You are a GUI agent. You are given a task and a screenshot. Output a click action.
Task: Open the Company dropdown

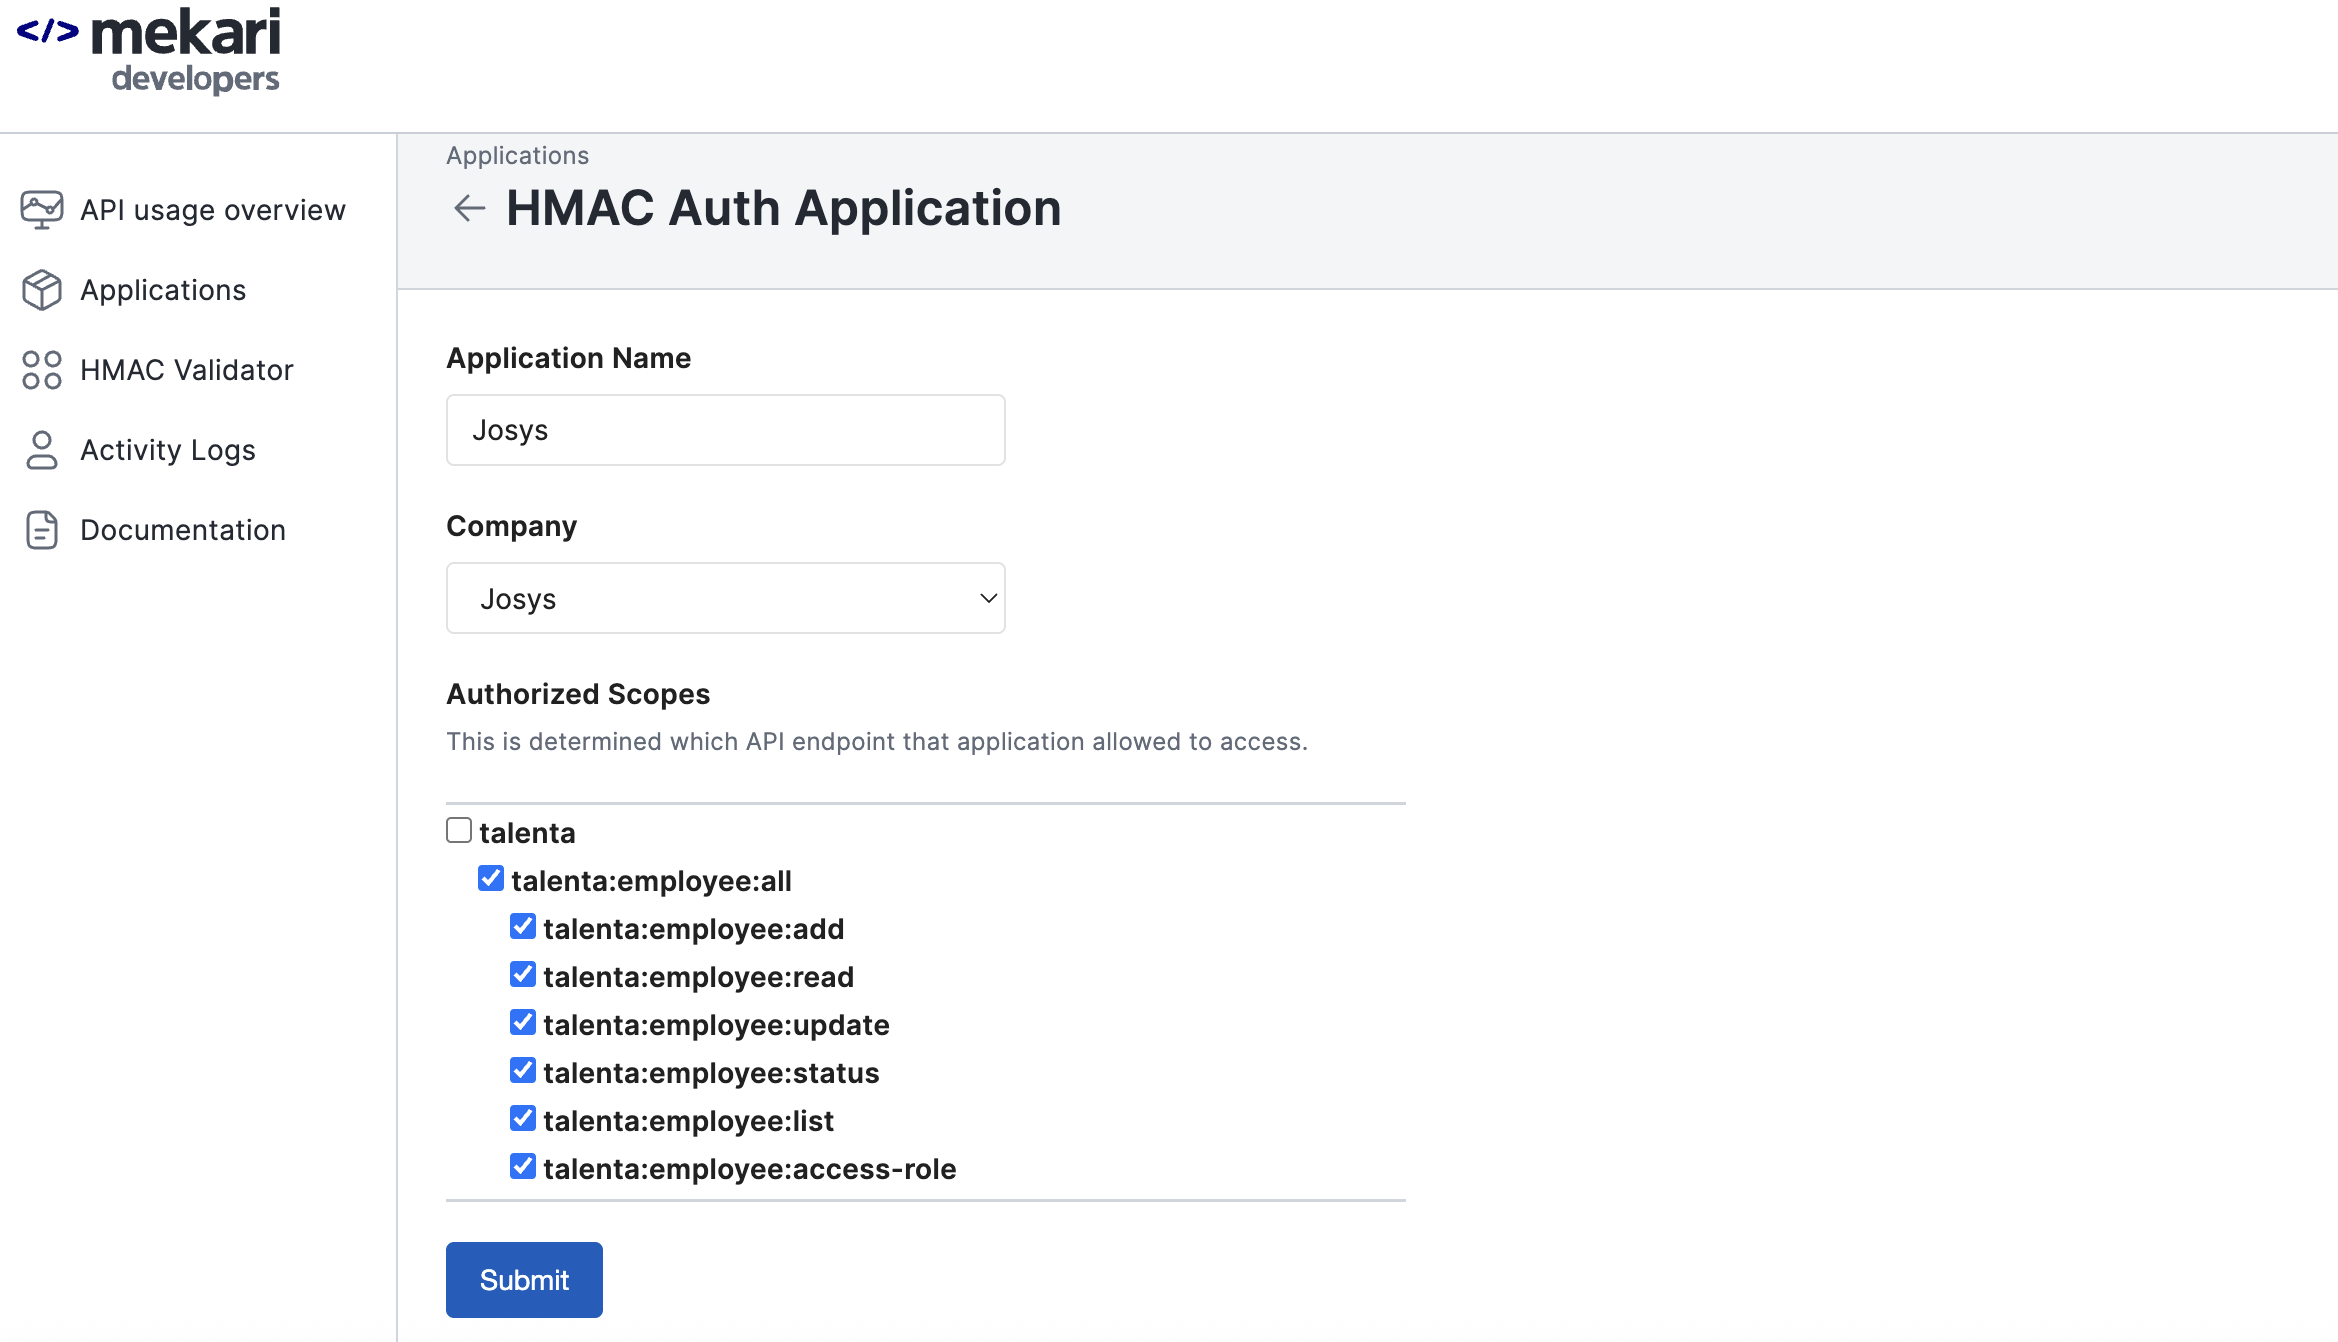[725, 598]
